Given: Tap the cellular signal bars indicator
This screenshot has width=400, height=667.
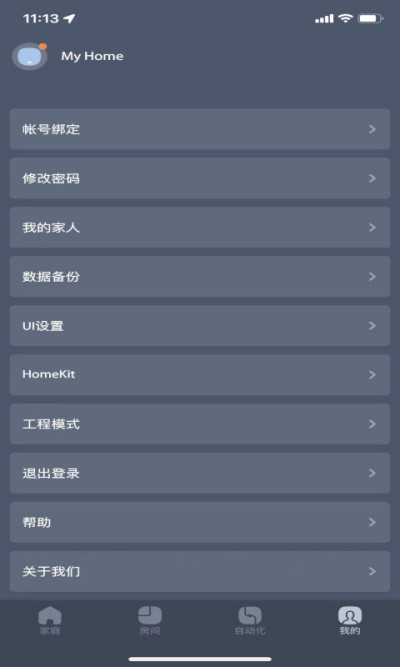Looking at the screenshot, I should tap(324, 19).
